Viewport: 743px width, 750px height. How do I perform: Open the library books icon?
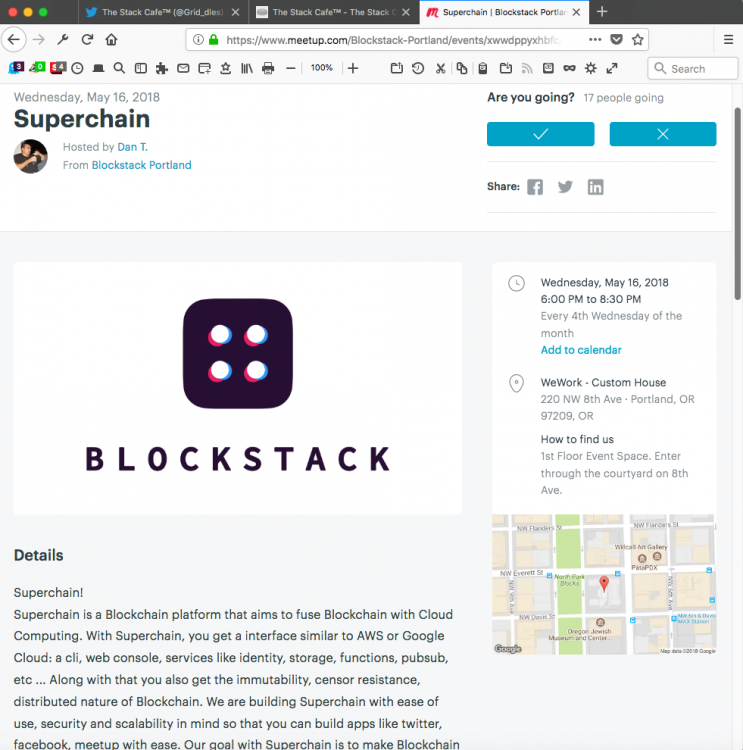(247, 68)
